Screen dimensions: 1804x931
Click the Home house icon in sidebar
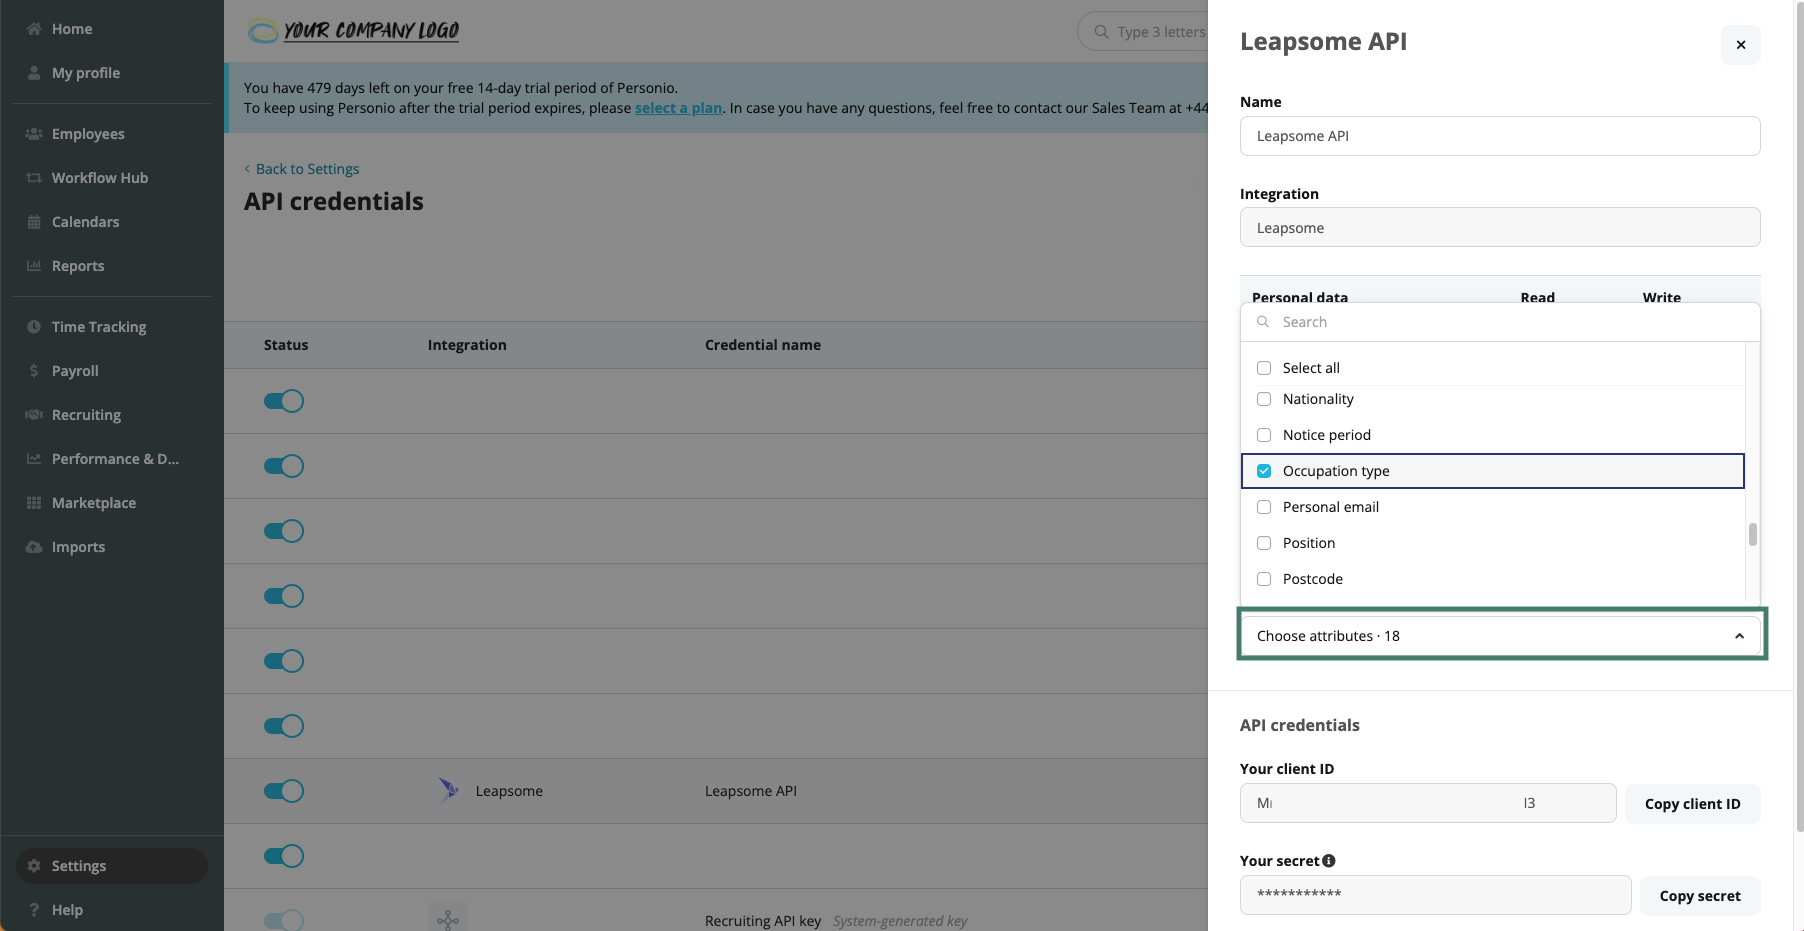34,29
